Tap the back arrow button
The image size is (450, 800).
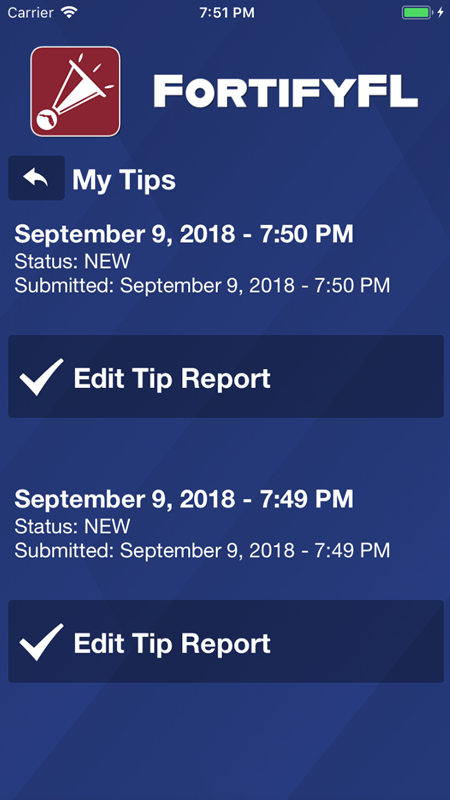coord(36,178)
